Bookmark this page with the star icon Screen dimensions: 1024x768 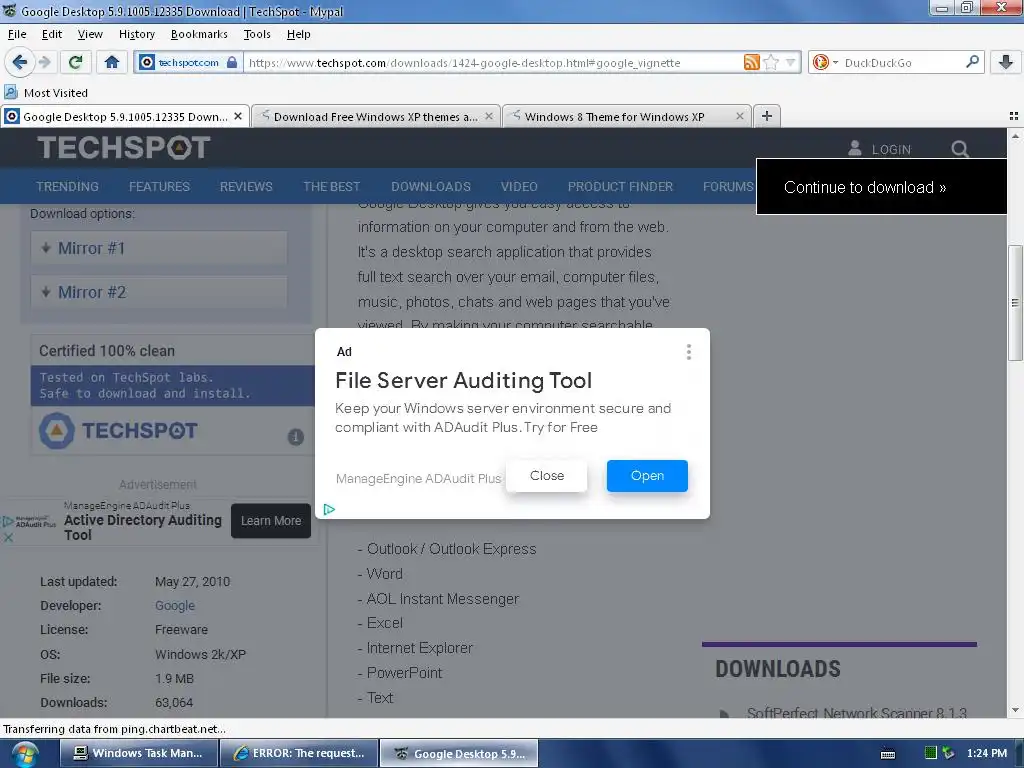771,62
